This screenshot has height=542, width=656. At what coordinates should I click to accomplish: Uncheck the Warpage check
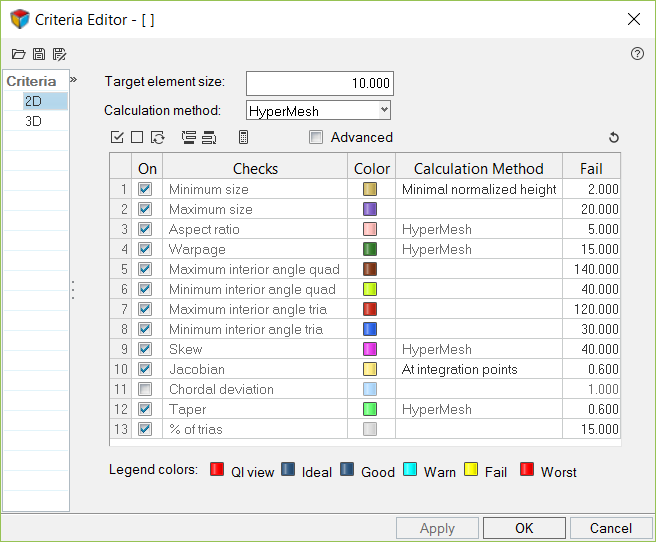point(145,249)
